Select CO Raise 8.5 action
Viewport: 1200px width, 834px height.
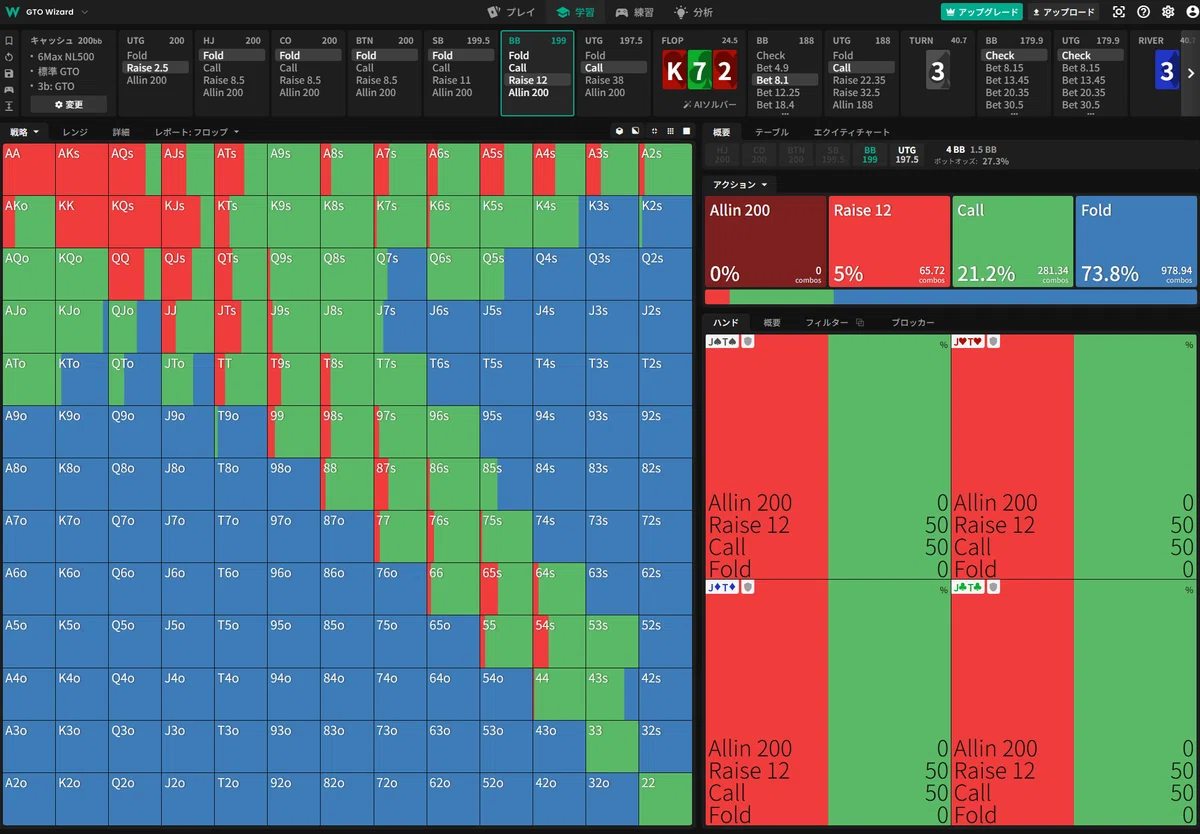tap(308, 80)
